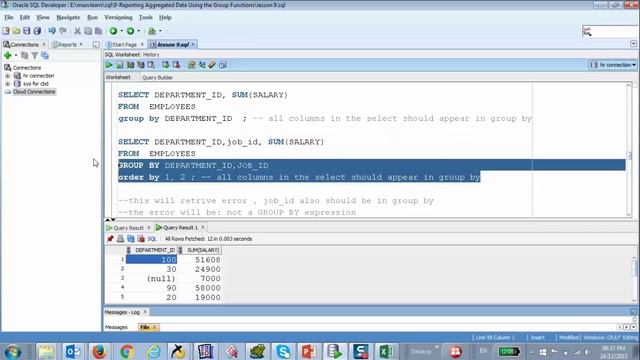Viewport: 640px width, 360px height.
Task: Click the Paste icon in main toolbar
Action: (x=98, y=31)
